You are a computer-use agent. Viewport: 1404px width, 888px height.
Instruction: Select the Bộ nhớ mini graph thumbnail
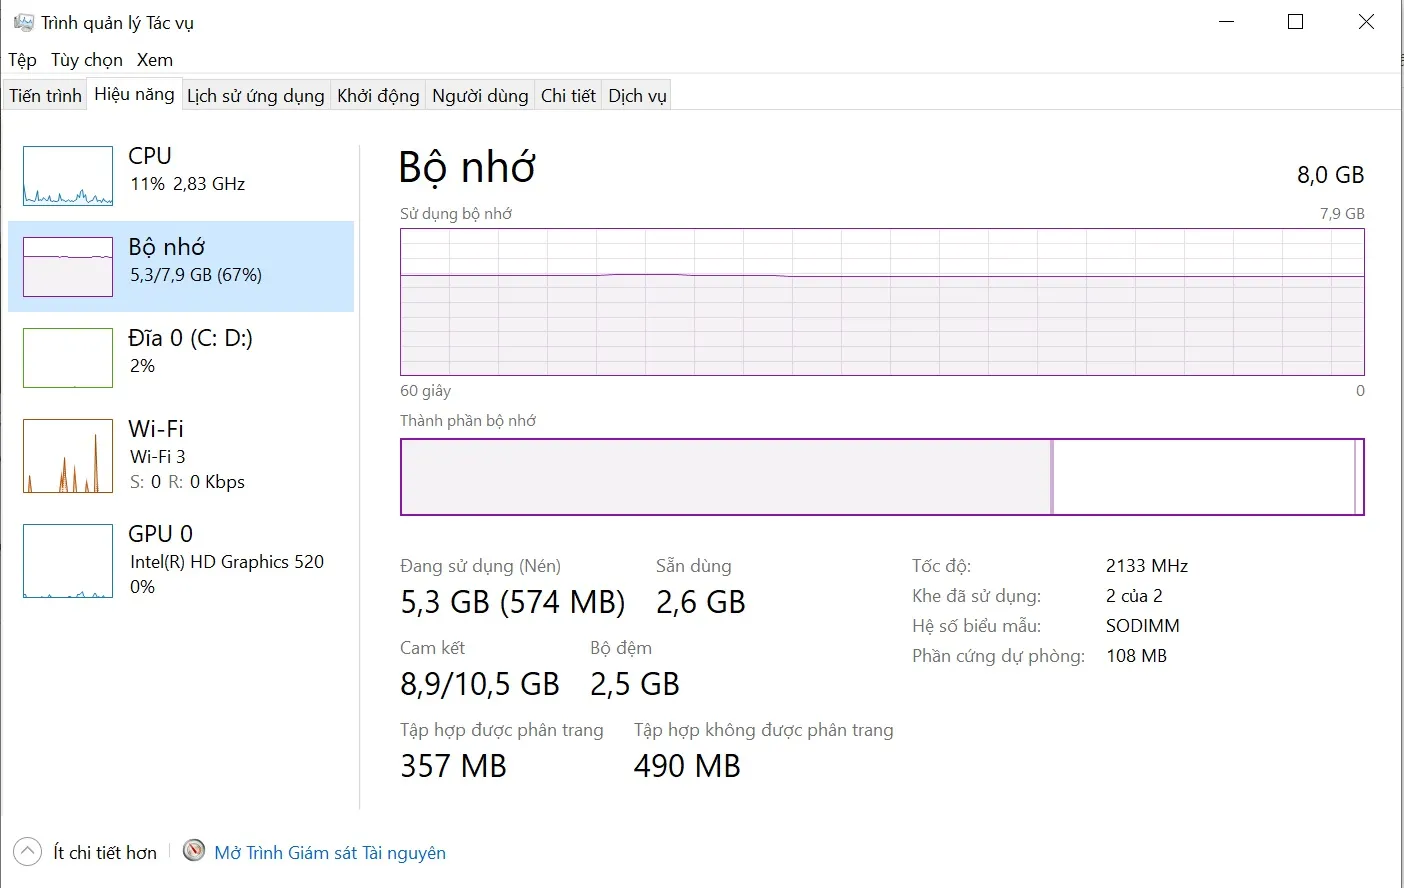coord(68,267)
